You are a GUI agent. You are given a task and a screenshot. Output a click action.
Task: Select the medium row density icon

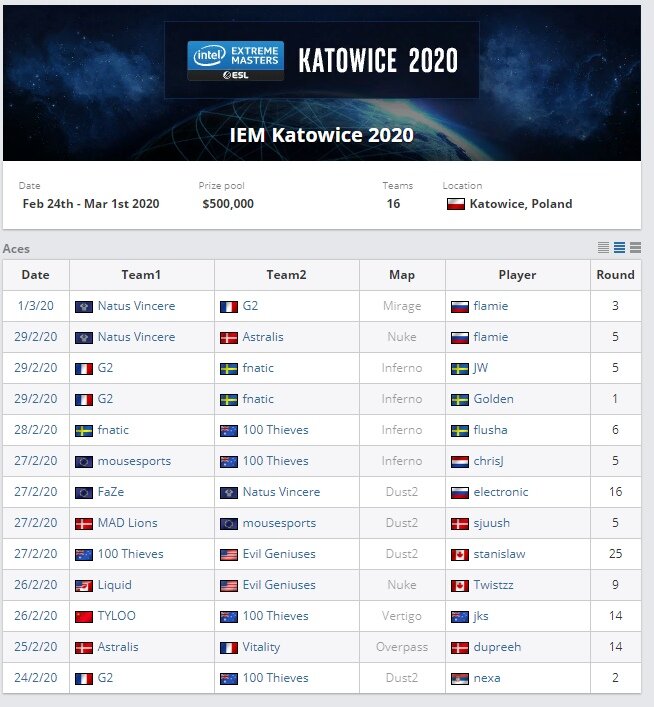tap(619, 247)
